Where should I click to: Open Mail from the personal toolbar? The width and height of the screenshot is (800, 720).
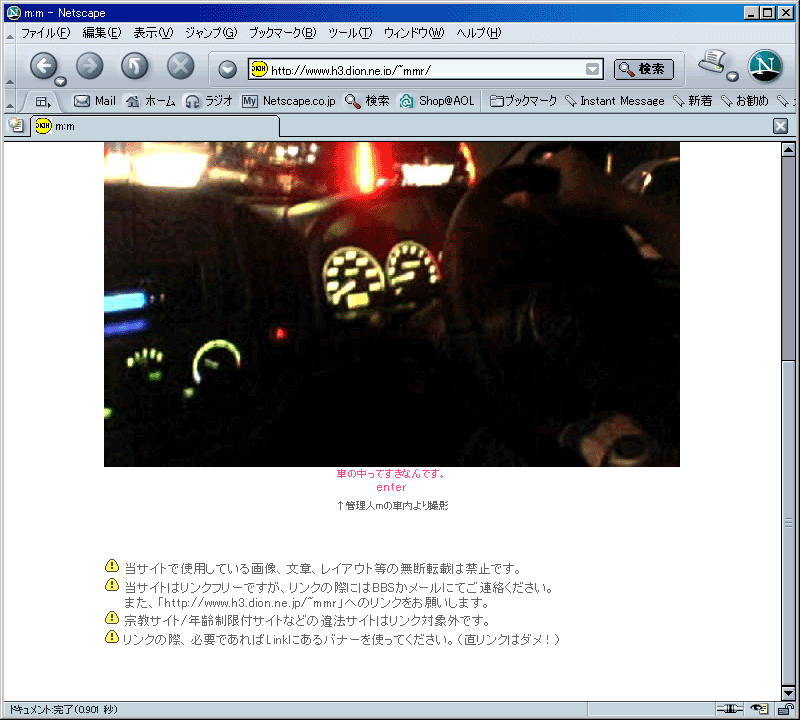(95, 101)
